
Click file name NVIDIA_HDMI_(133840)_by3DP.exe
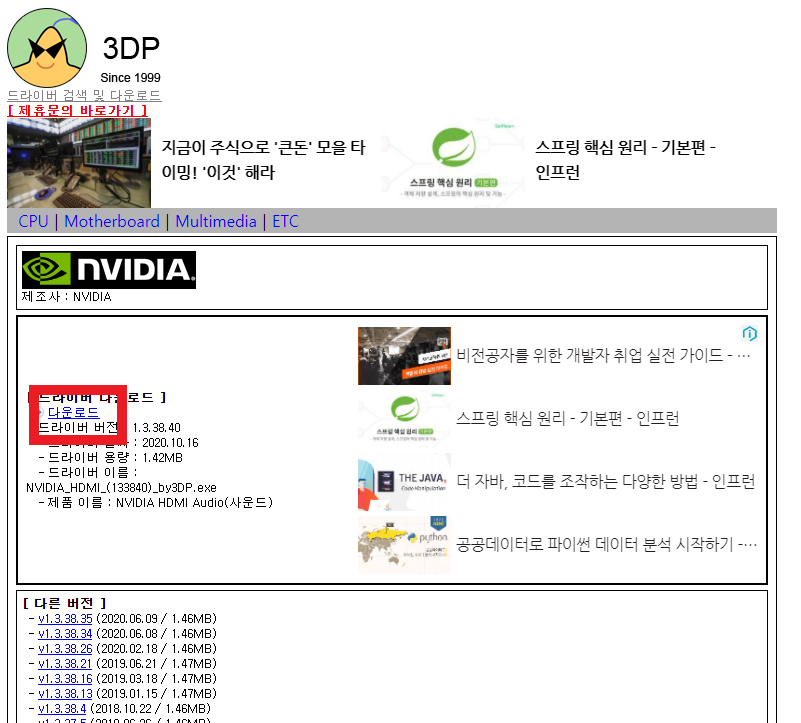coord(122,488)
